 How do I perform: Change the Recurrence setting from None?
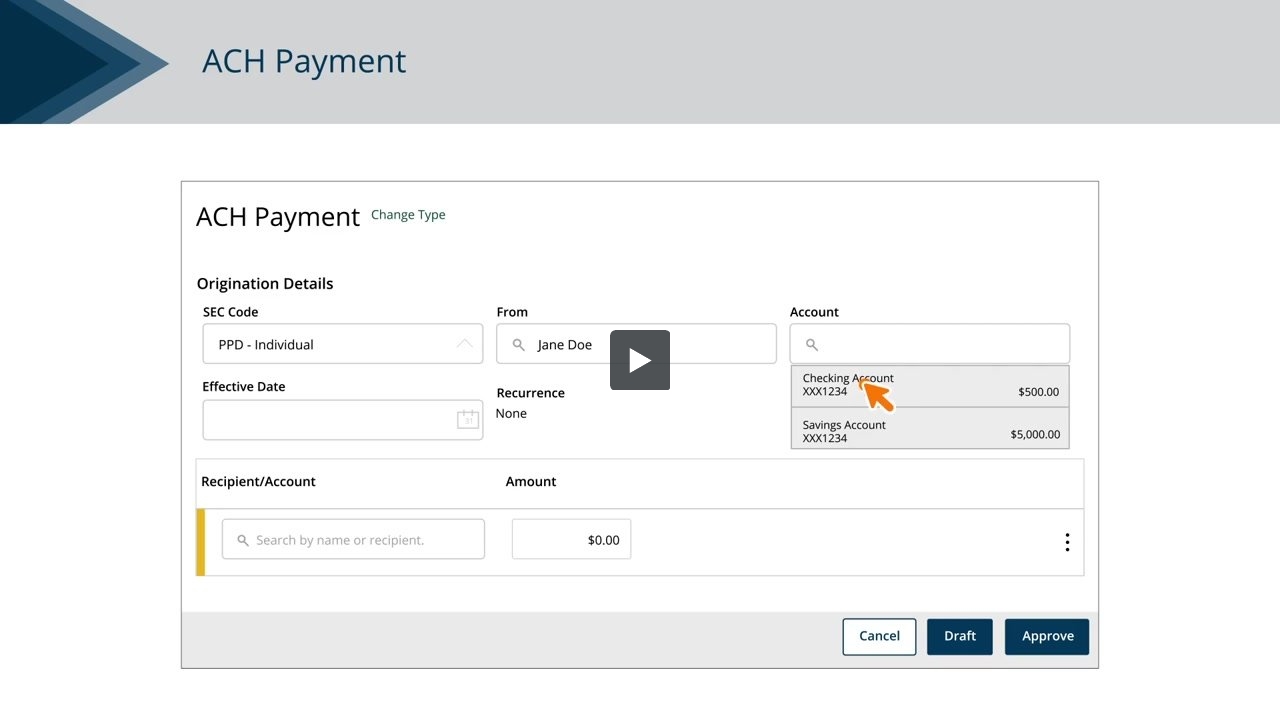click(x=511, y=413)
